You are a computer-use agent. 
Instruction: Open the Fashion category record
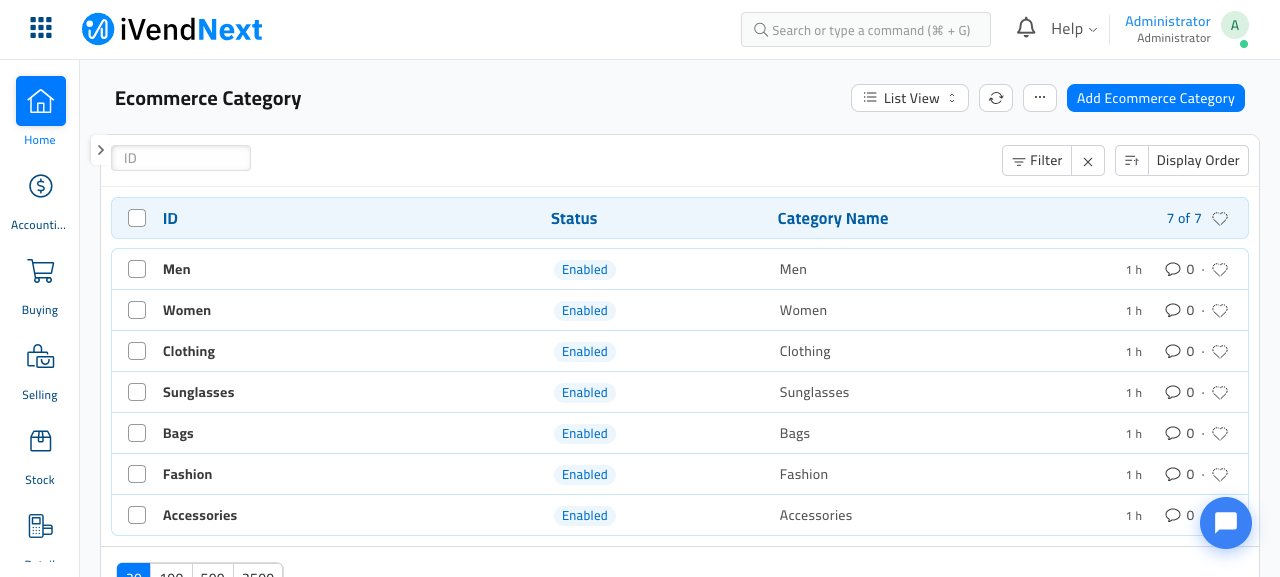coord(187,475)
